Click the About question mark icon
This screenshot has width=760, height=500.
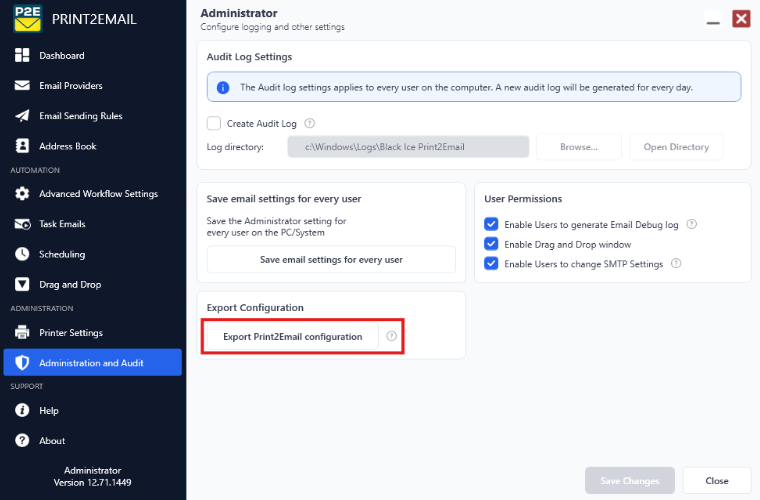tap(22, 440)
